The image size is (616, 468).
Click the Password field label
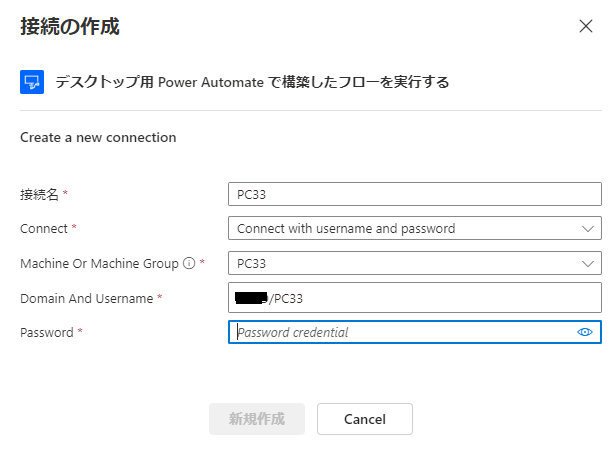[46, 332]
